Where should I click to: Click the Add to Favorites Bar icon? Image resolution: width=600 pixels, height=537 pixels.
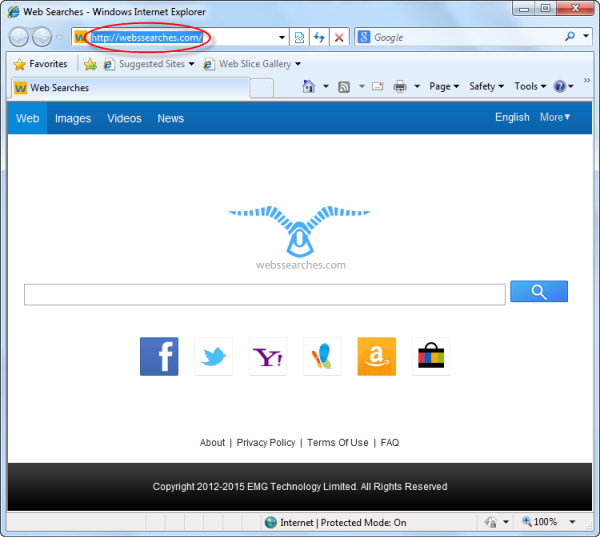[90, 64]
